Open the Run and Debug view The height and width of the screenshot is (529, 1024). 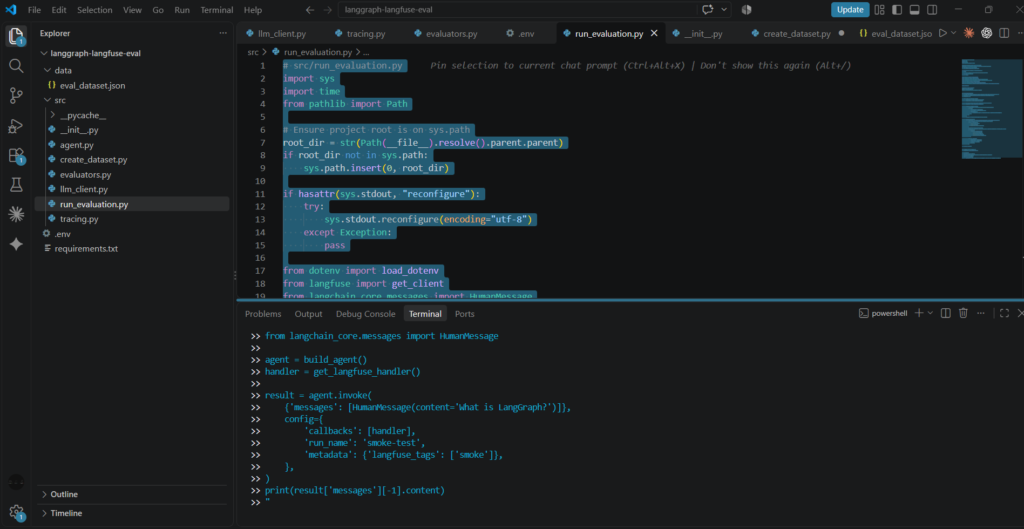[16, 126]
